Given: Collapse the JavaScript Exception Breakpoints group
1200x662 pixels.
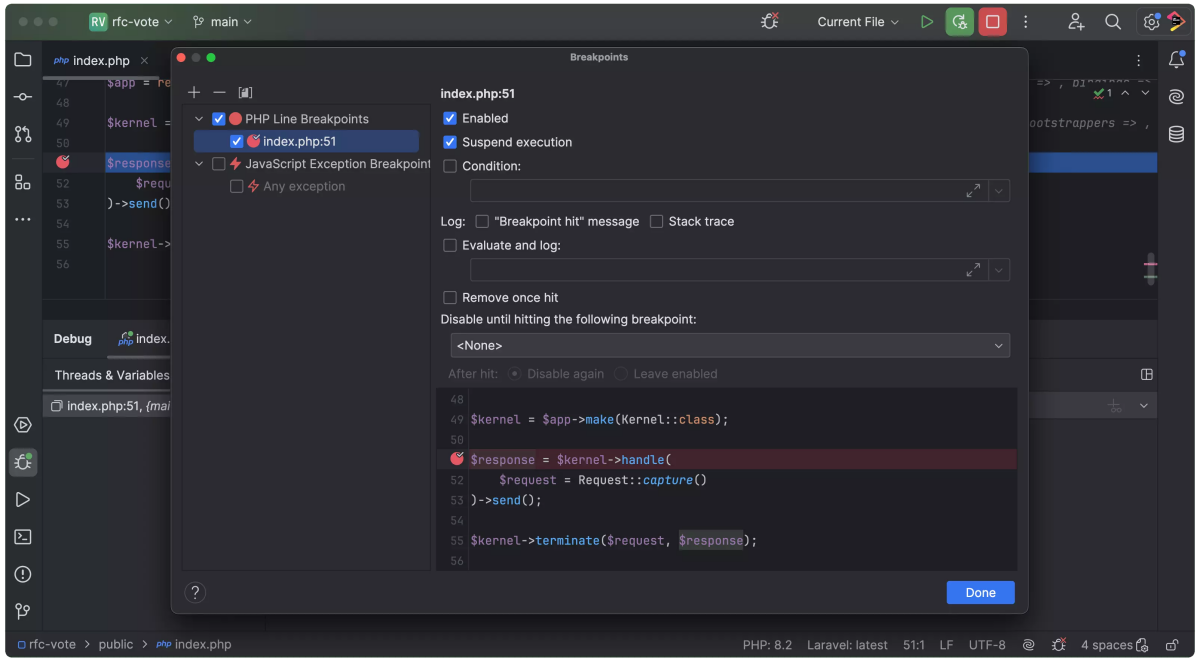Looking at the screenshot, I should 199,164.
